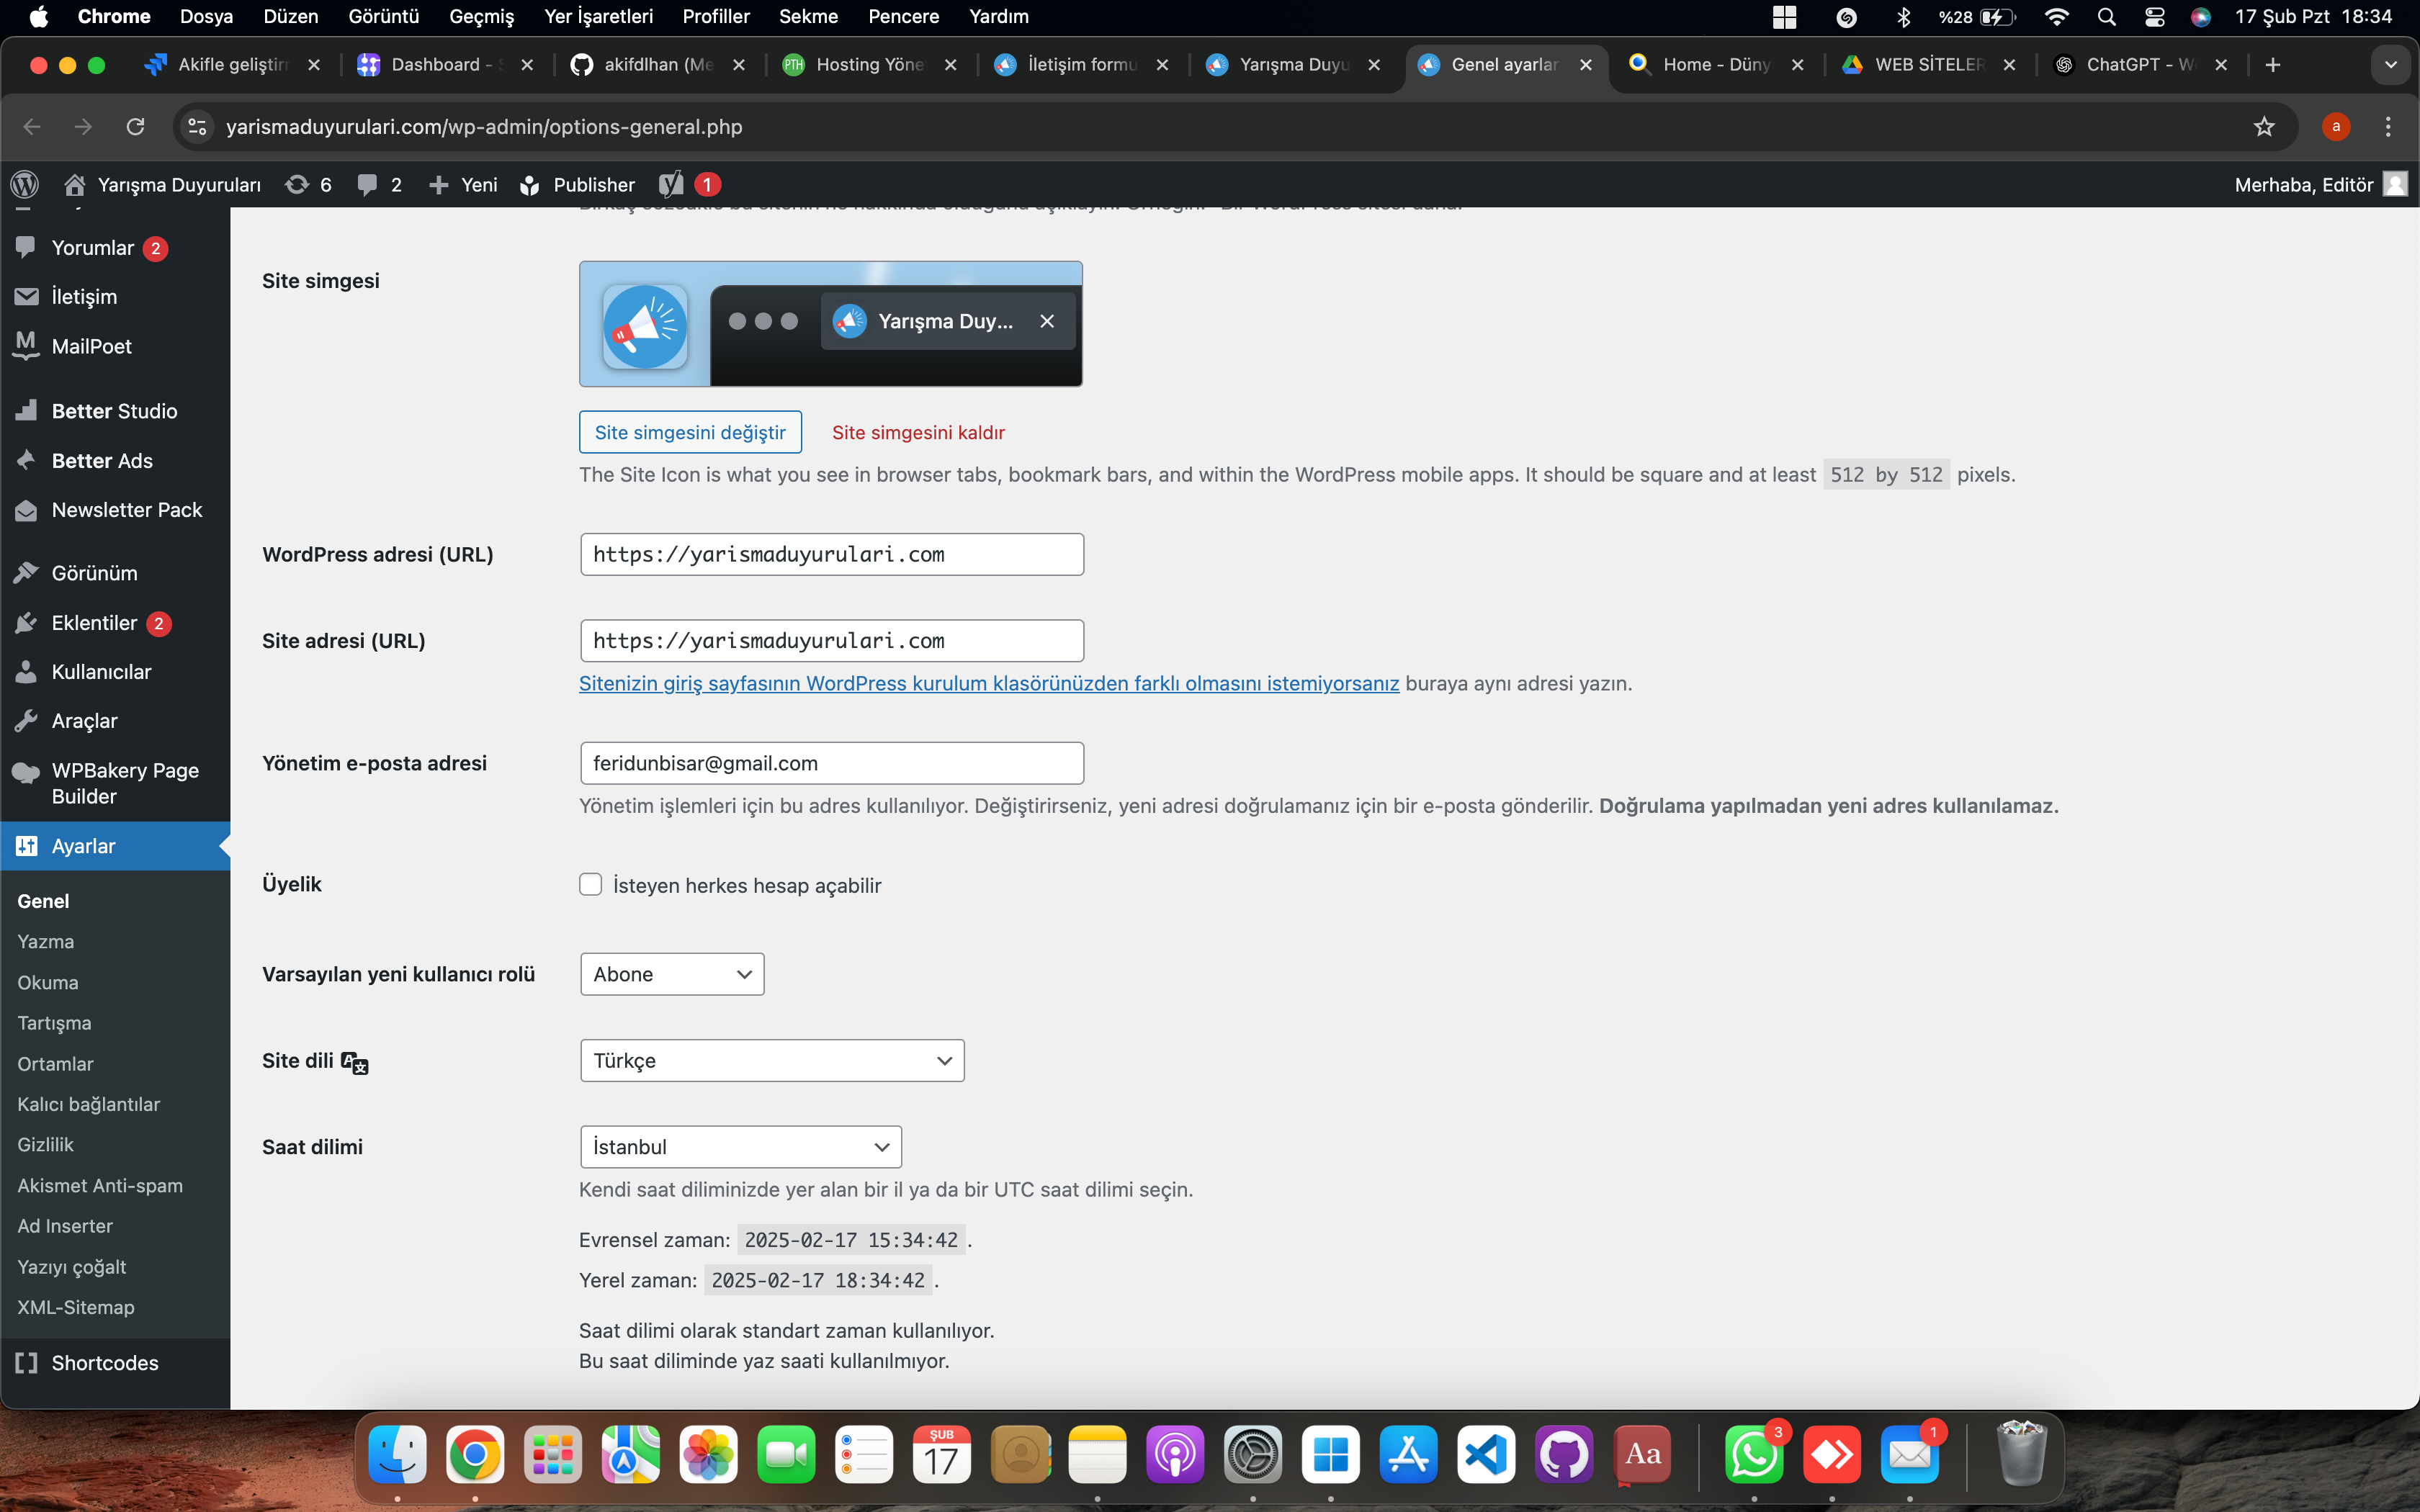Click the site language translation icon

point(355,1062)
